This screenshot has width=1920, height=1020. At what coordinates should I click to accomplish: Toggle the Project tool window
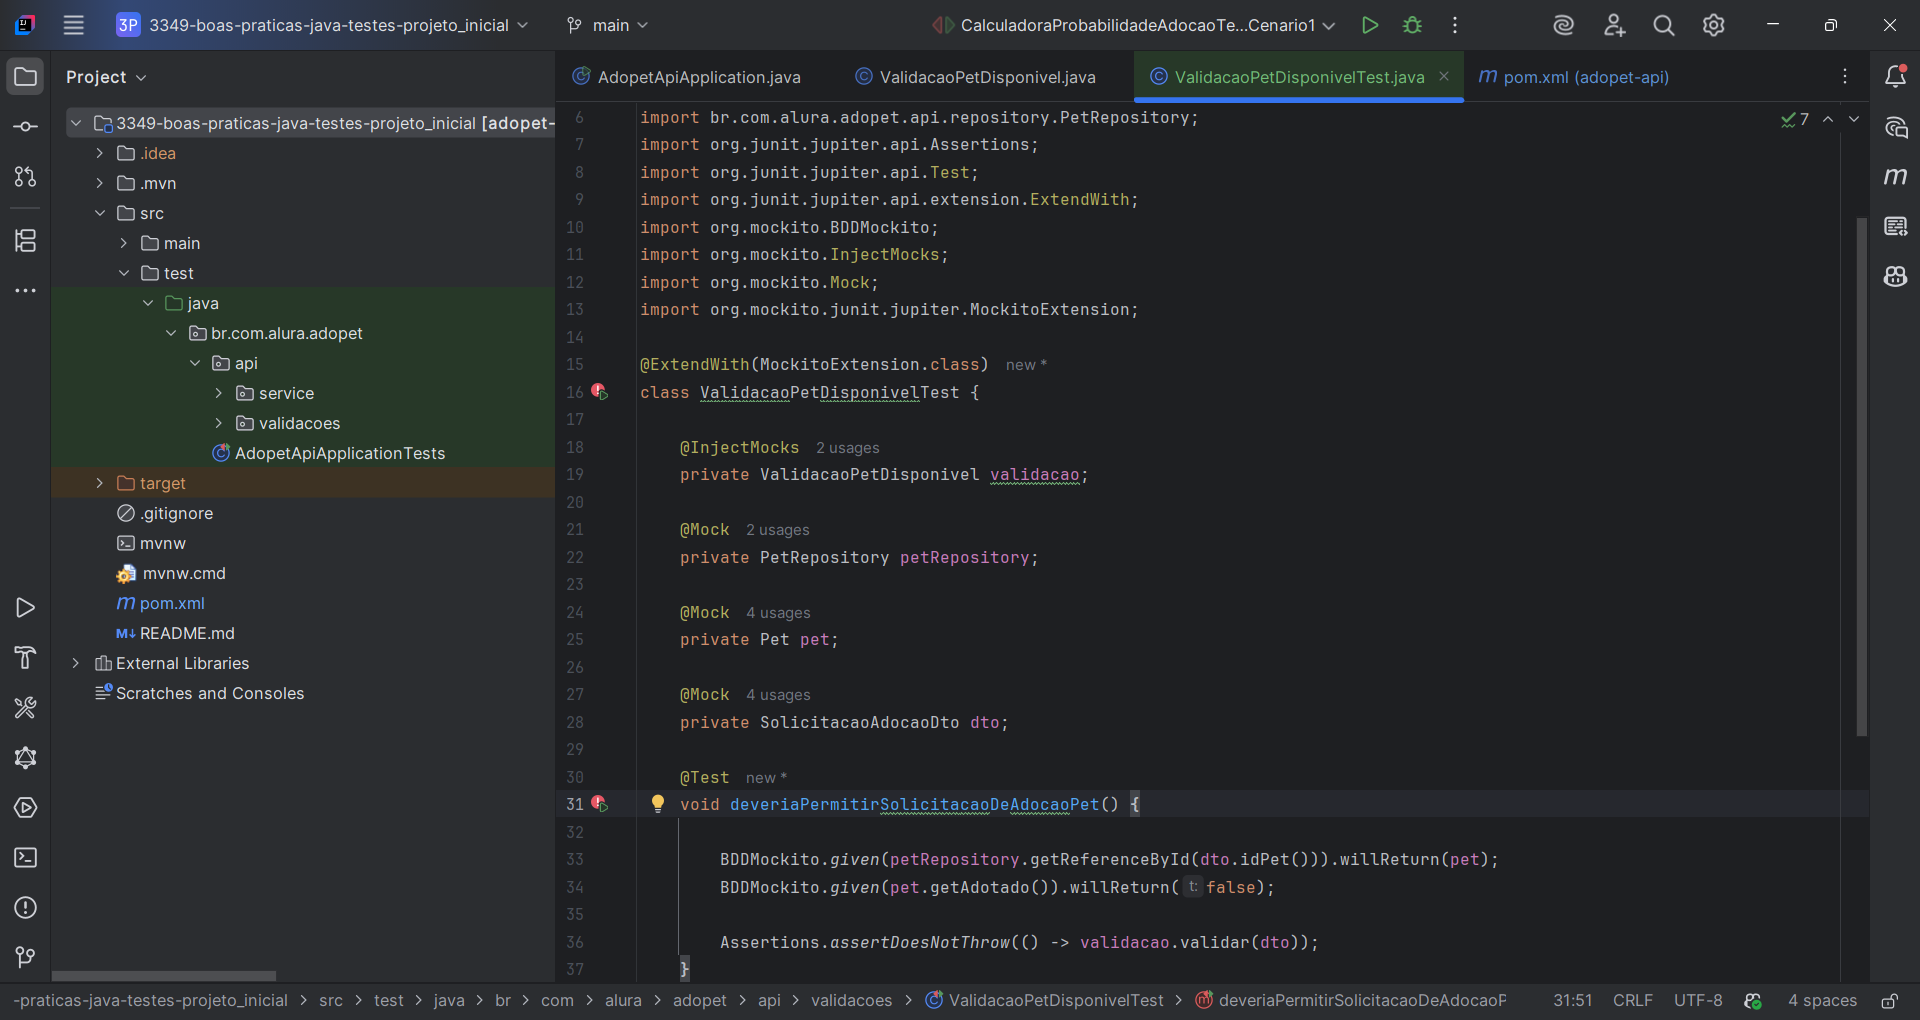(25, 77)
